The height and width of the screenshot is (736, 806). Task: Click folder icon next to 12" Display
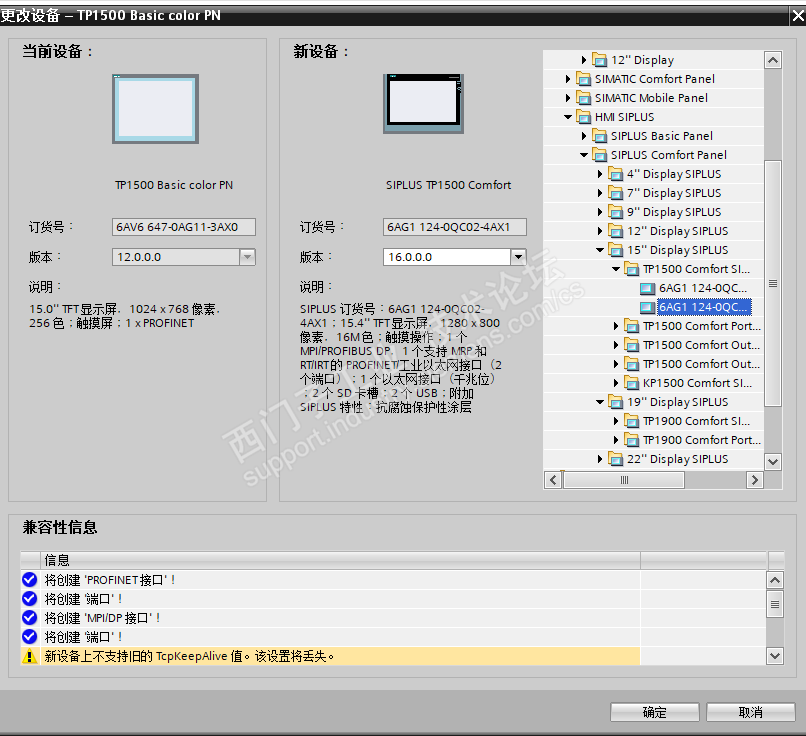pos(599,60)
